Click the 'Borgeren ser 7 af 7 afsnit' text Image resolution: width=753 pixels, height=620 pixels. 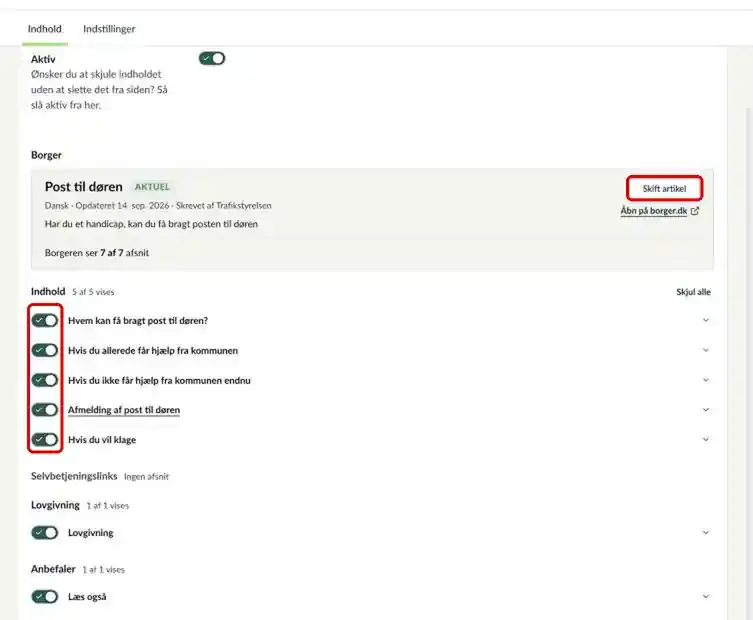[x=97, y=253]
